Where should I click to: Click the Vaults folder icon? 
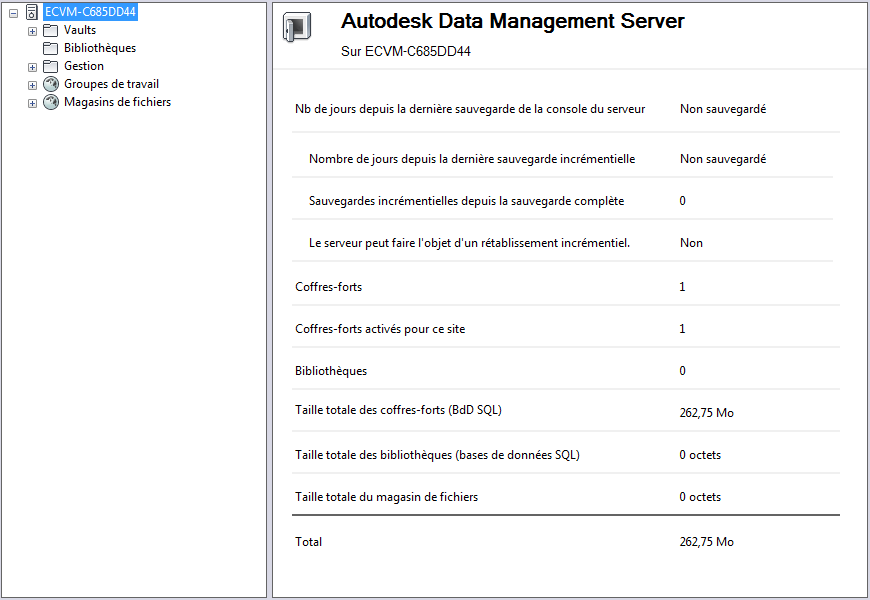point(50,30)
